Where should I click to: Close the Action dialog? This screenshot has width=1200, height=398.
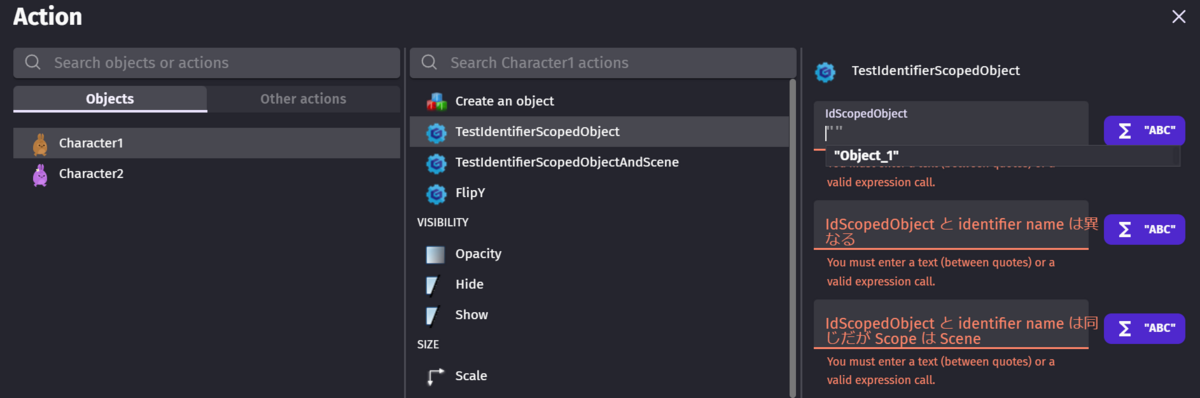1179,16
